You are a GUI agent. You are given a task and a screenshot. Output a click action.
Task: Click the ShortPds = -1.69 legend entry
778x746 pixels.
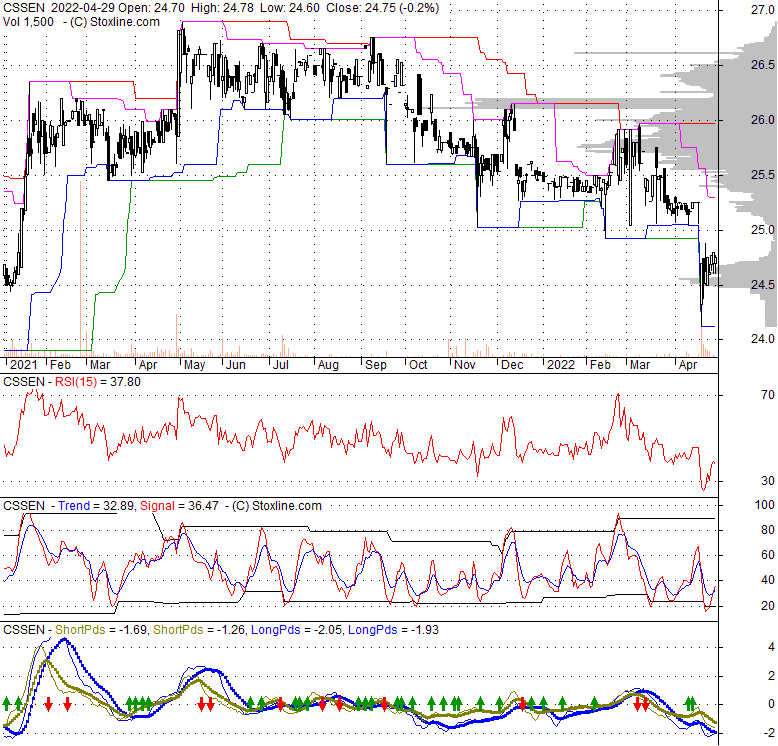[x=101, y=630]
